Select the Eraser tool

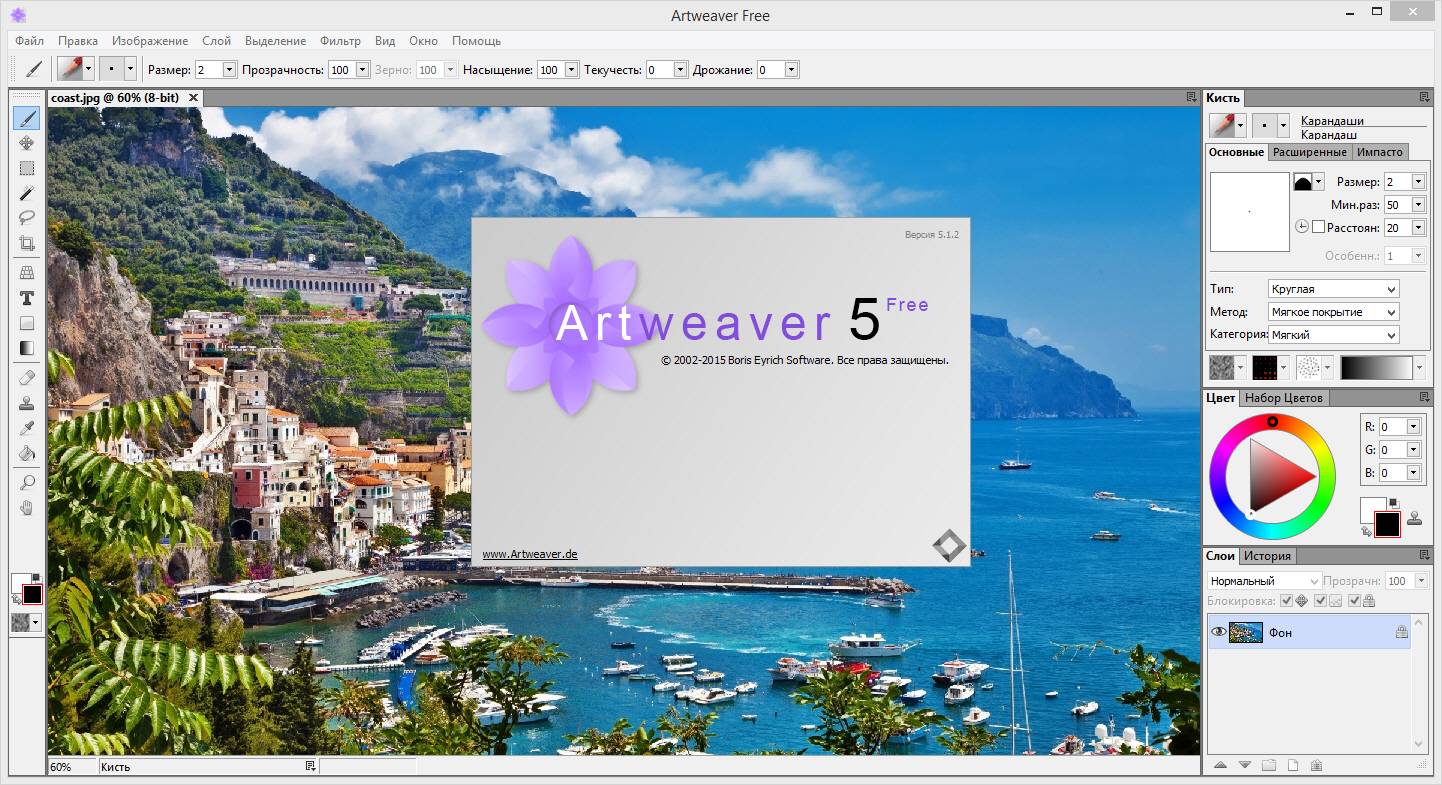click(27, 377)
